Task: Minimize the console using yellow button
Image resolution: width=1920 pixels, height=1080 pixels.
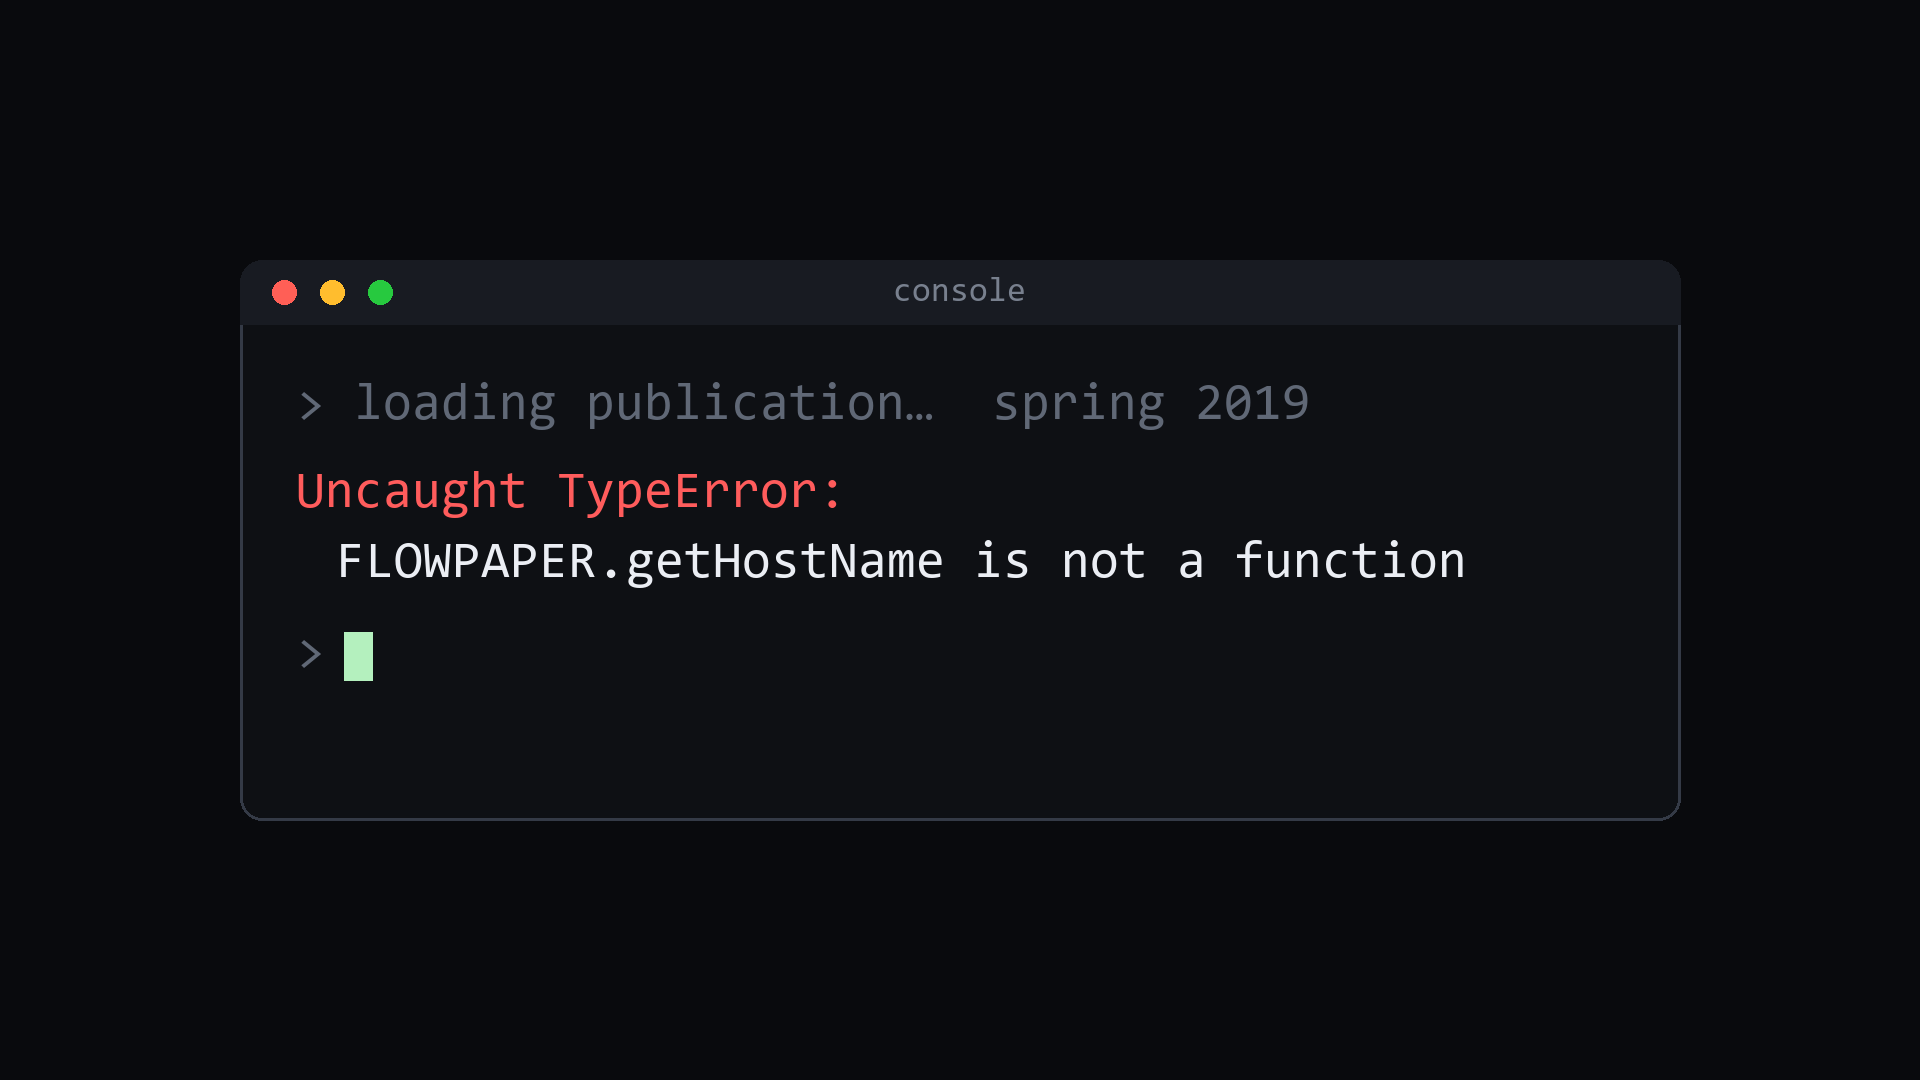Action: 333,292
